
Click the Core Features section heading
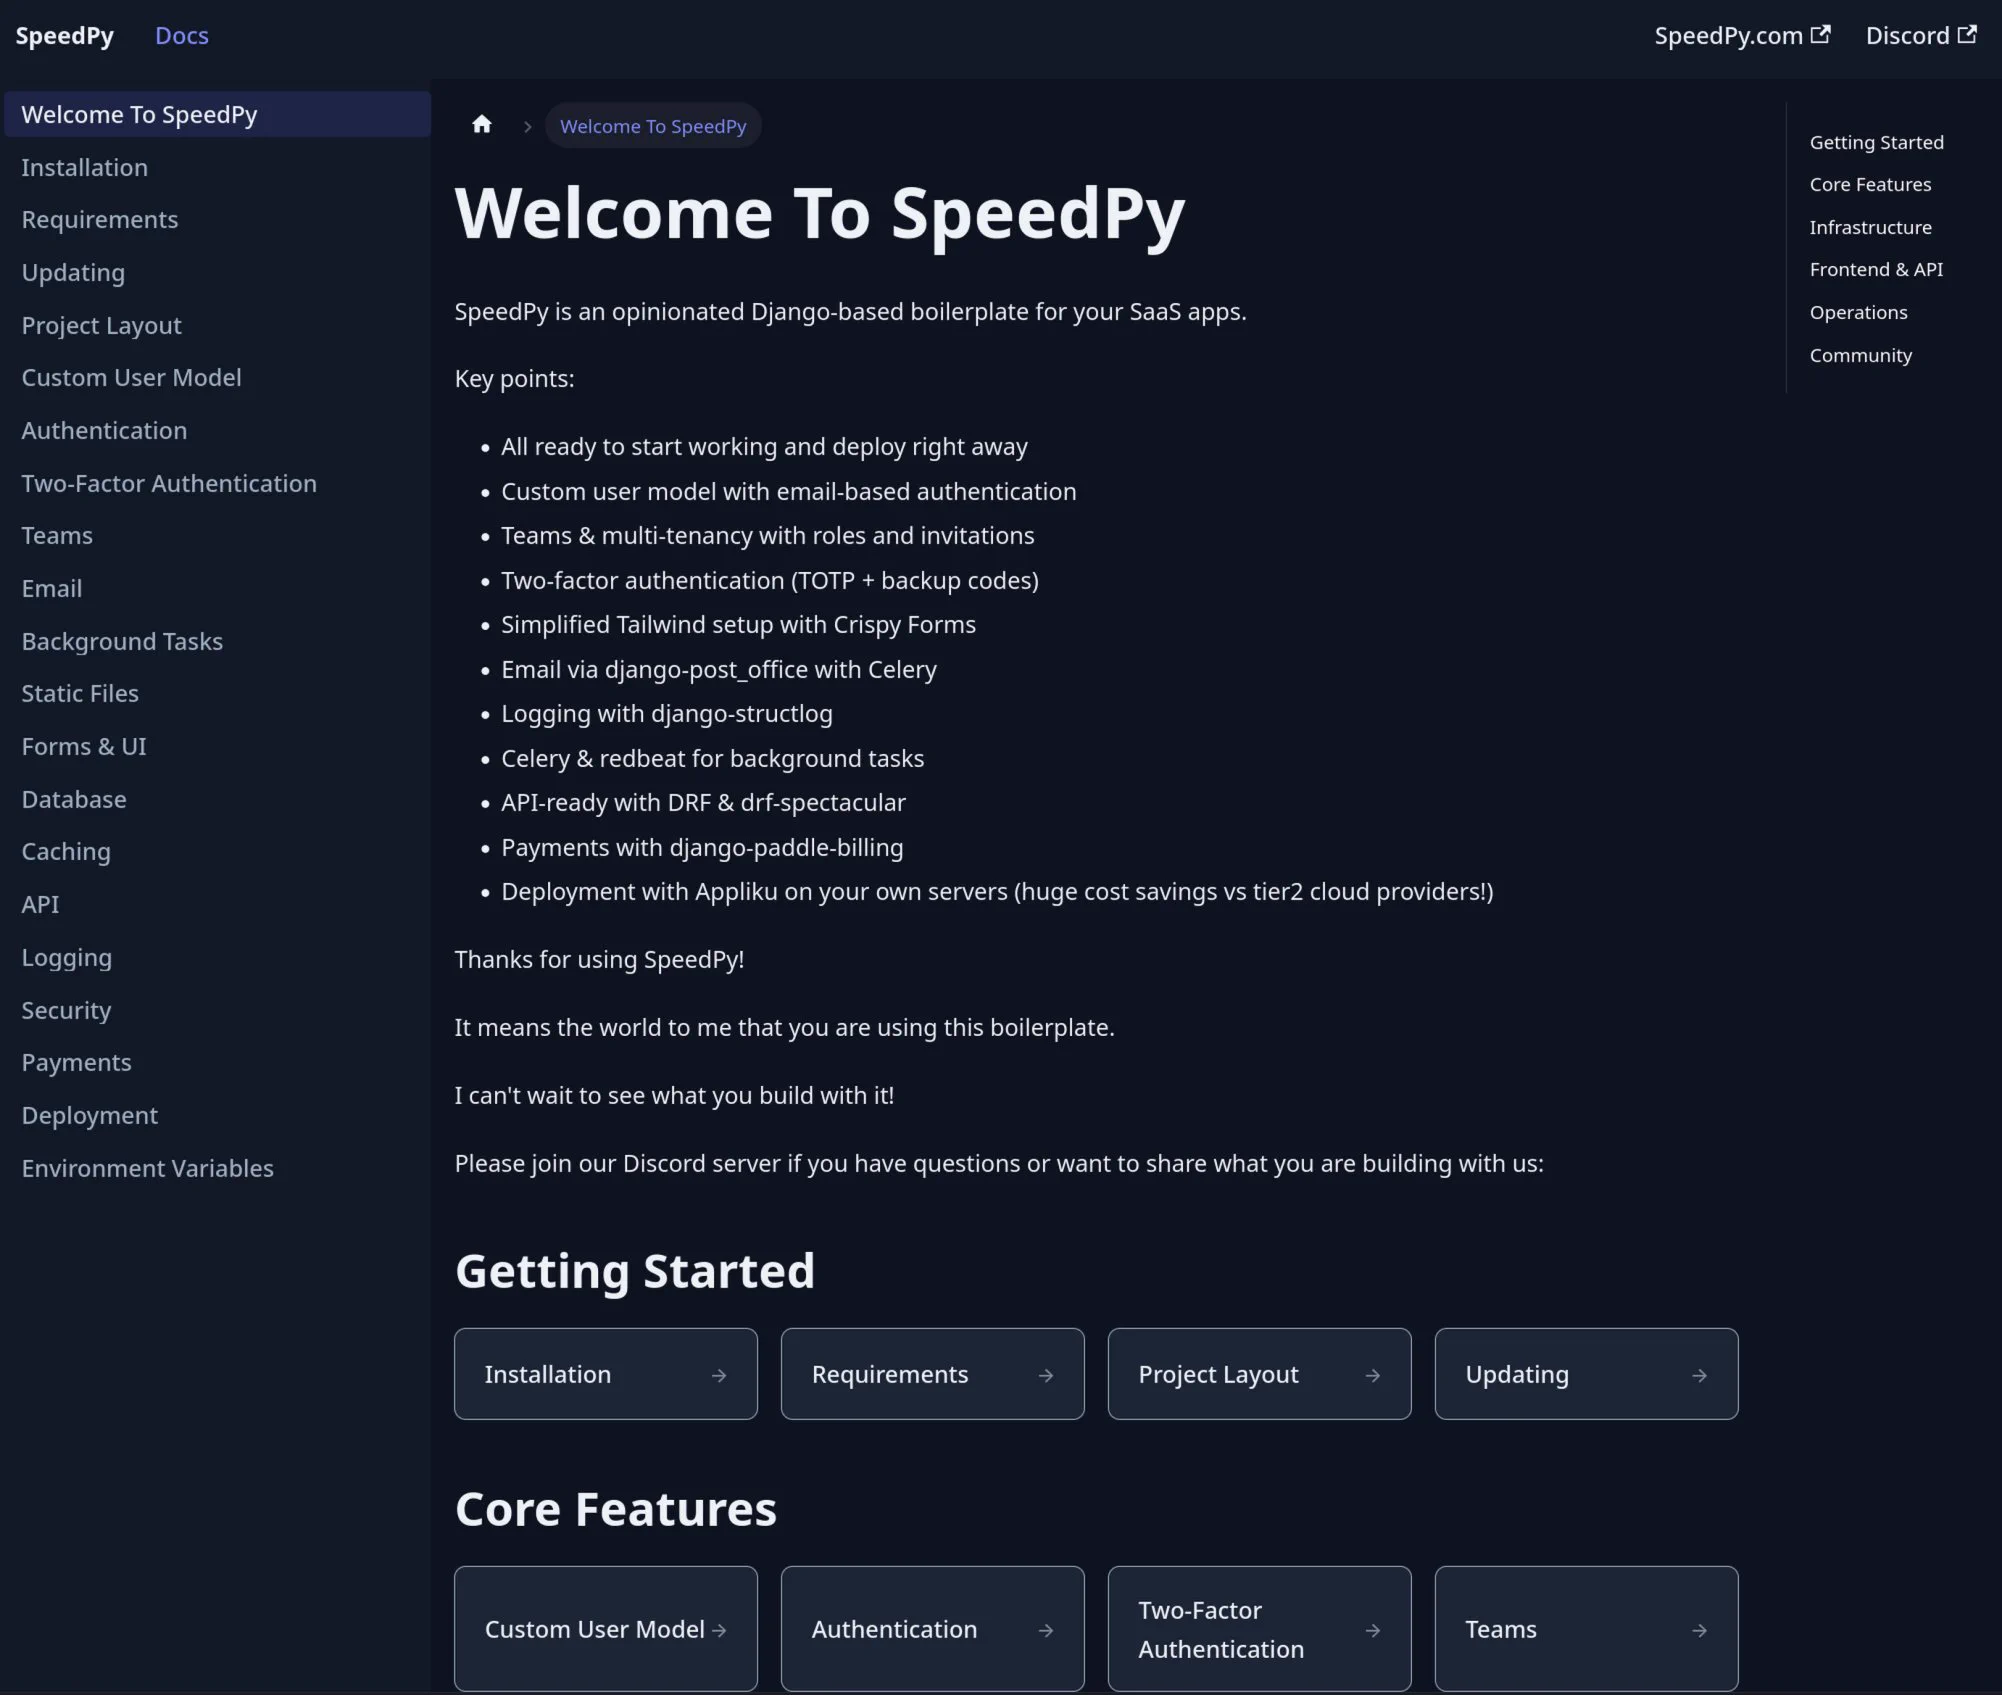[x=616, y=1509]
